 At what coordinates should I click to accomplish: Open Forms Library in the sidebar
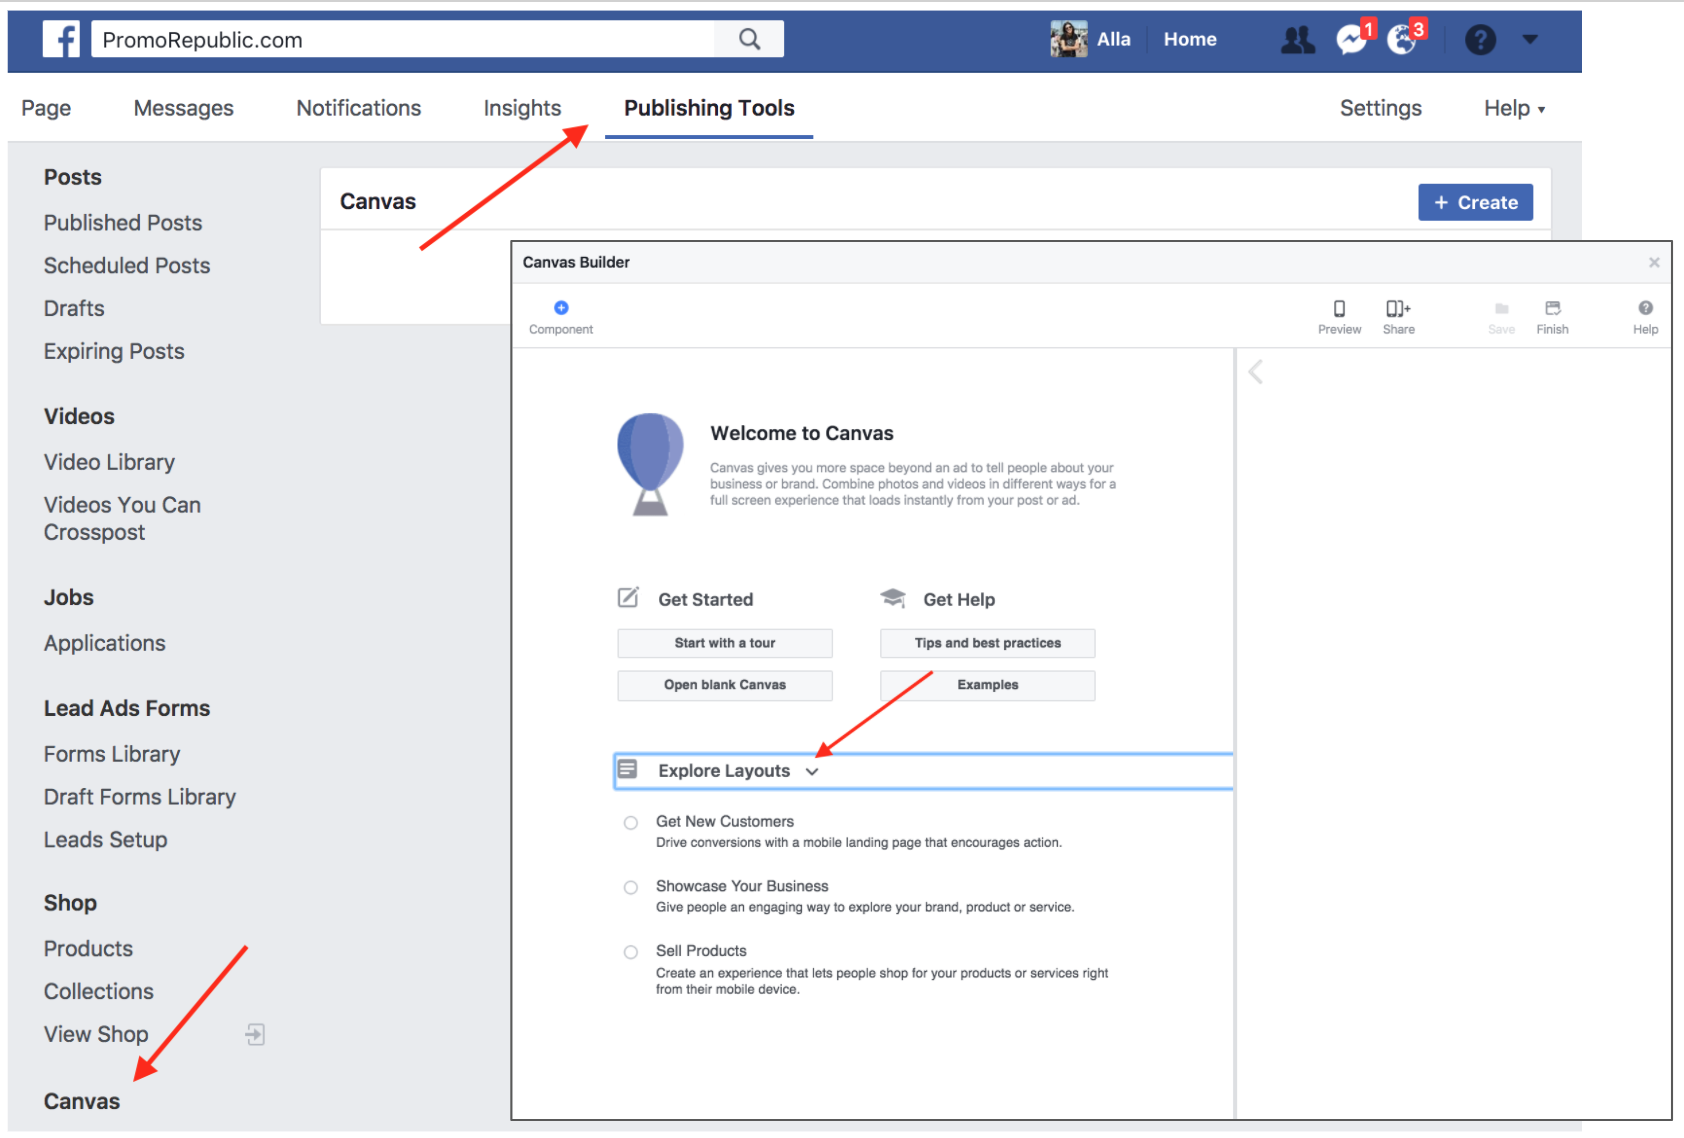[x=112, y=754]
